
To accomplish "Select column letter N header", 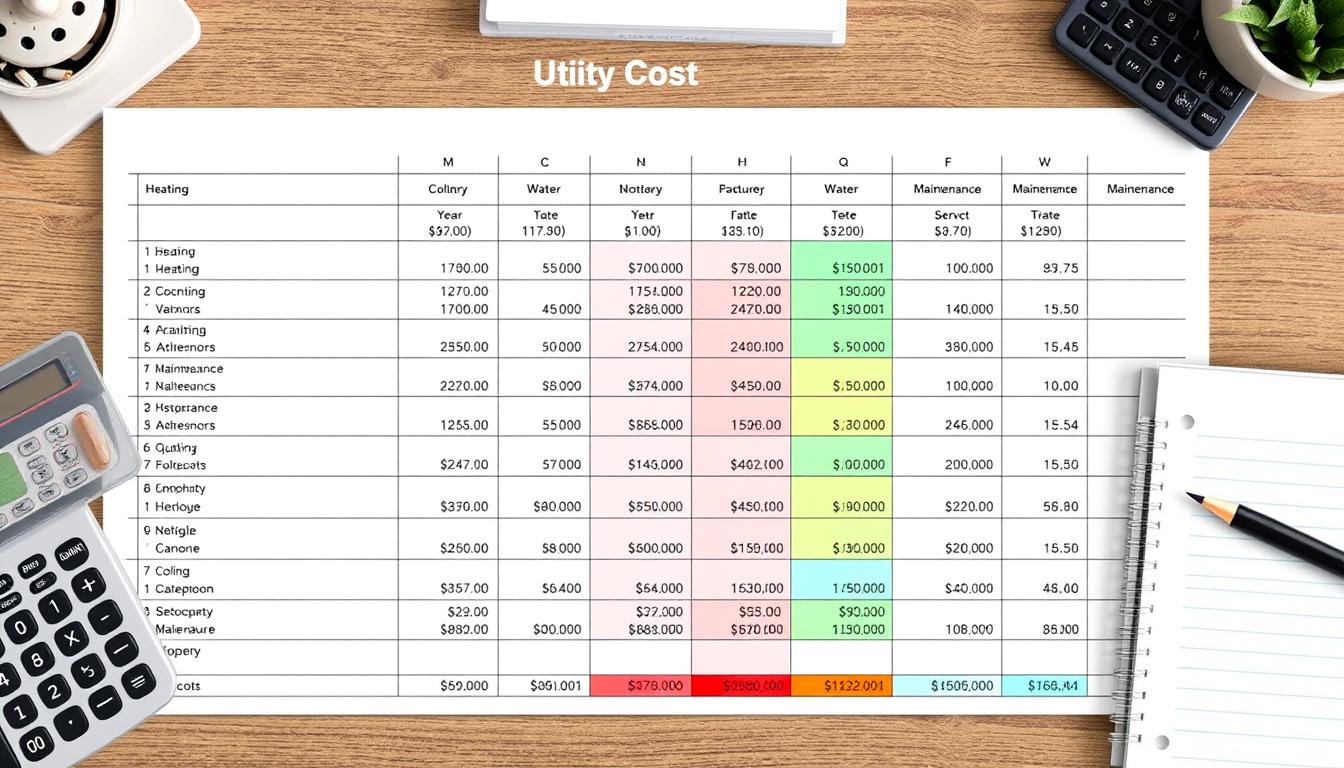I will coord(641,162).
